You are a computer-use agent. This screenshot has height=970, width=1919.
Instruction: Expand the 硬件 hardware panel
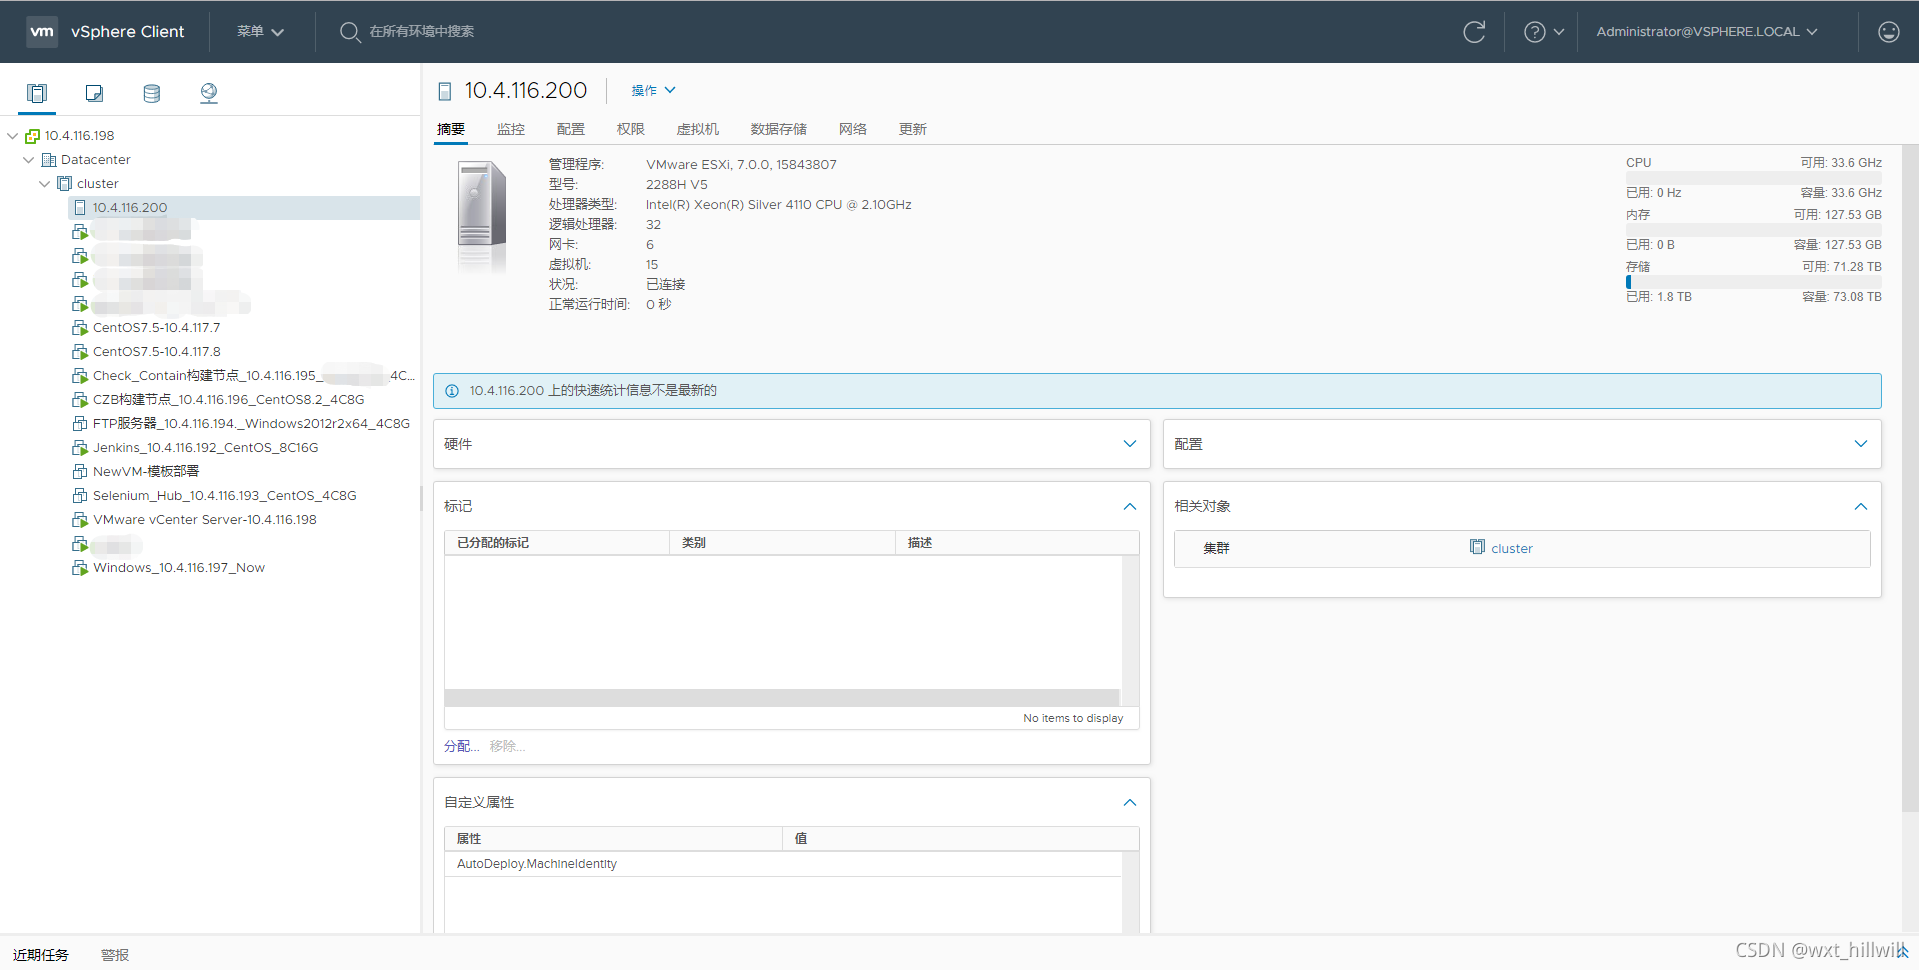pyautogui.click(x=1130, y=444)
